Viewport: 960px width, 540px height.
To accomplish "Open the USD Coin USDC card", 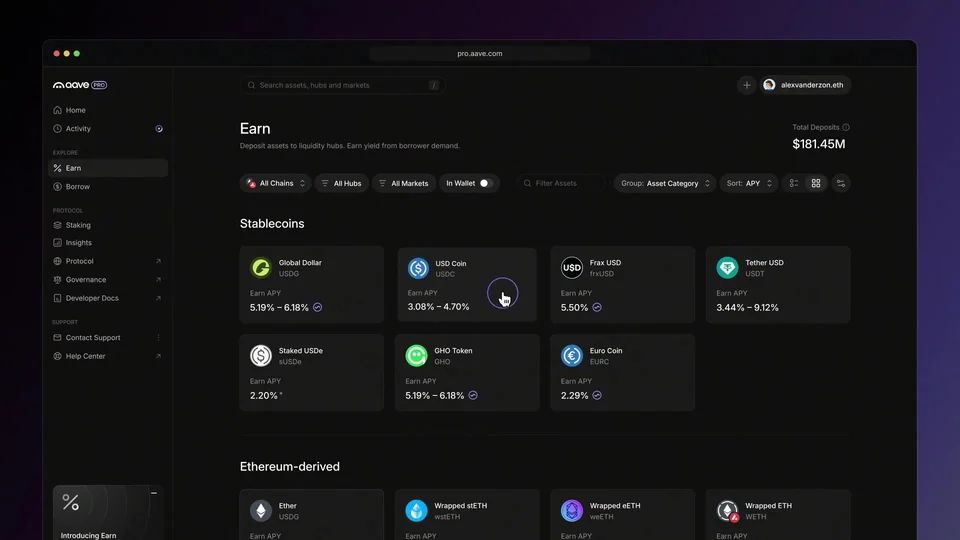I will click(x=467, y=285).
